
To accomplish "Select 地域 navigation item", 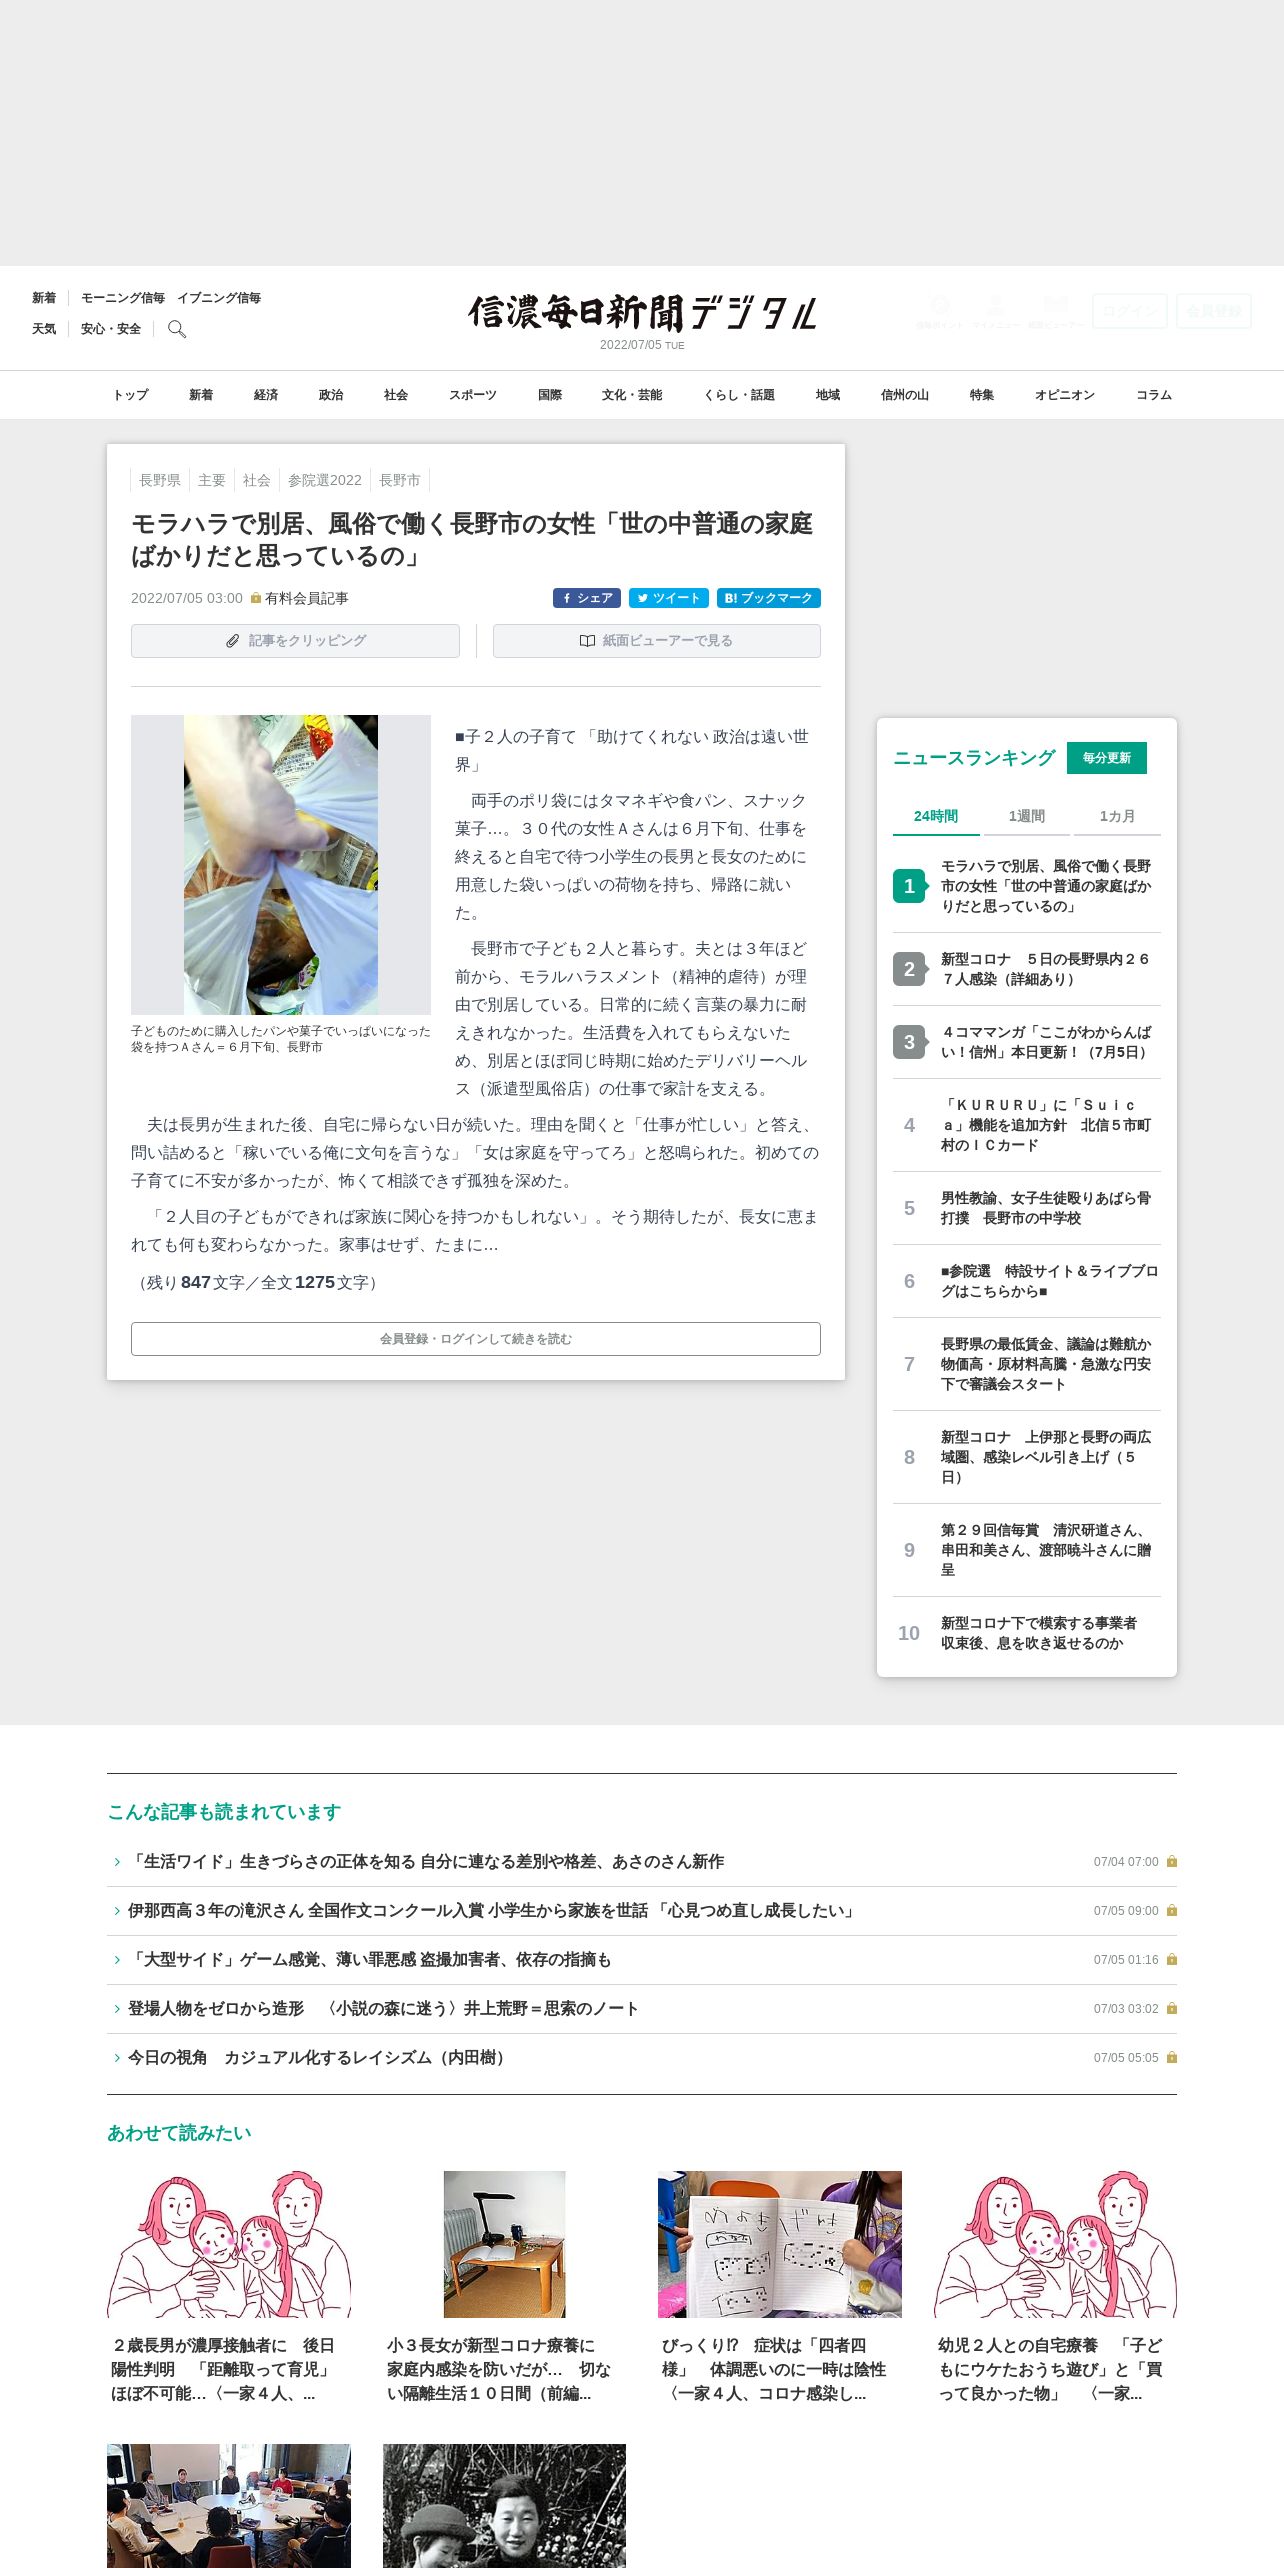I will [x=828, y=395].
